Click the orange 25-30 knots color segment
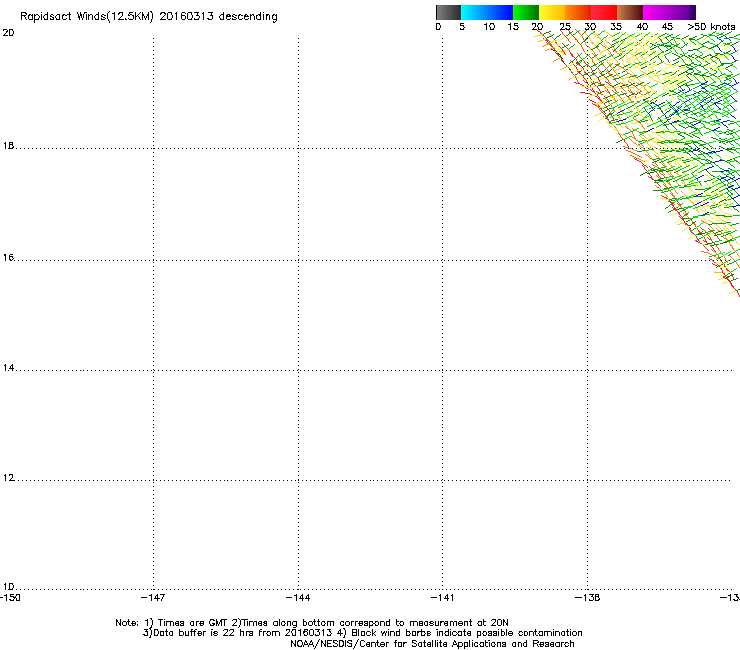Image resolution: width=740 pixels, height=650 pixels. pyautogui.click(x=578, y=12)
